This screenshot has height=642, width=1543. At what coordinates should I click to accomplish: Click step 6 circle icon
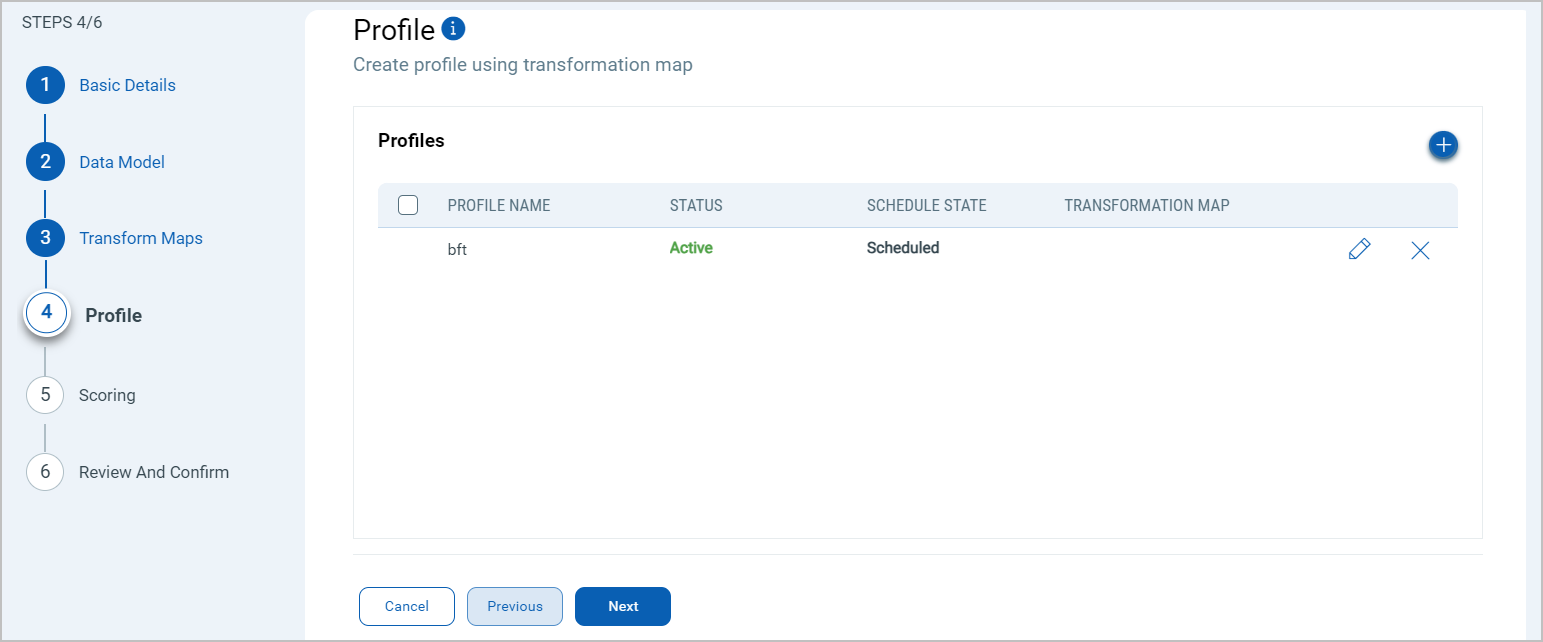coord(45,472)
